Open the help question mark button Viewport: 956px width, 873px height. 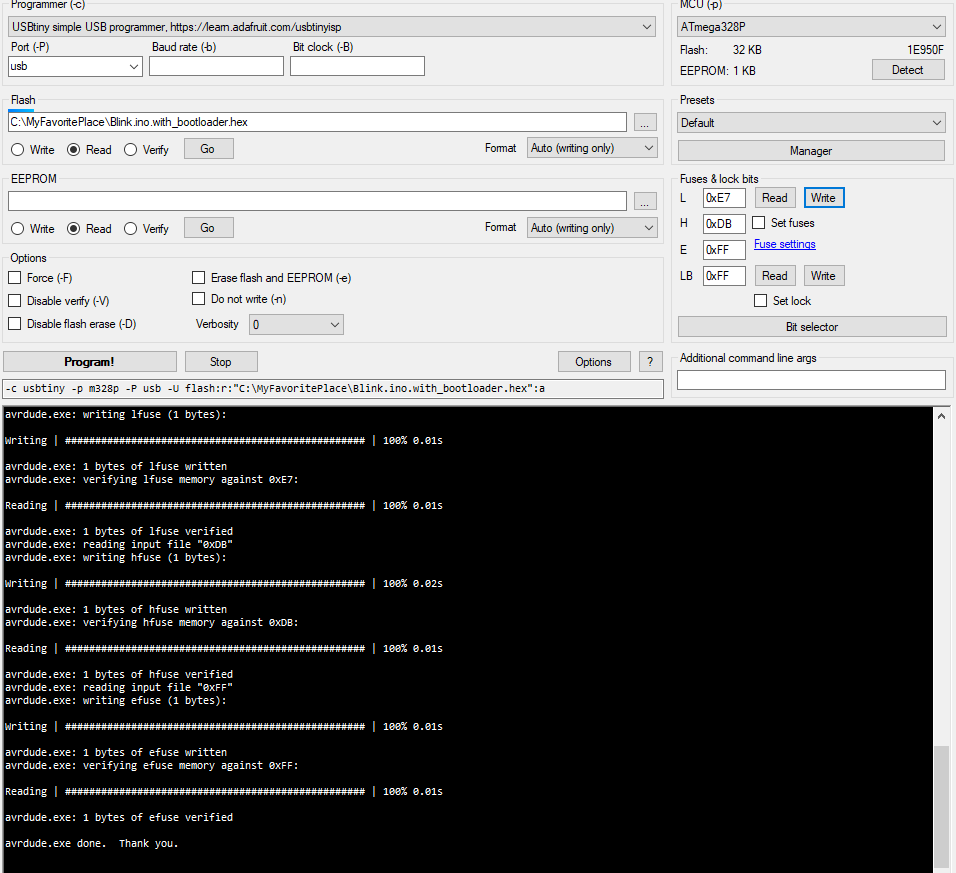tap(650, 362)
